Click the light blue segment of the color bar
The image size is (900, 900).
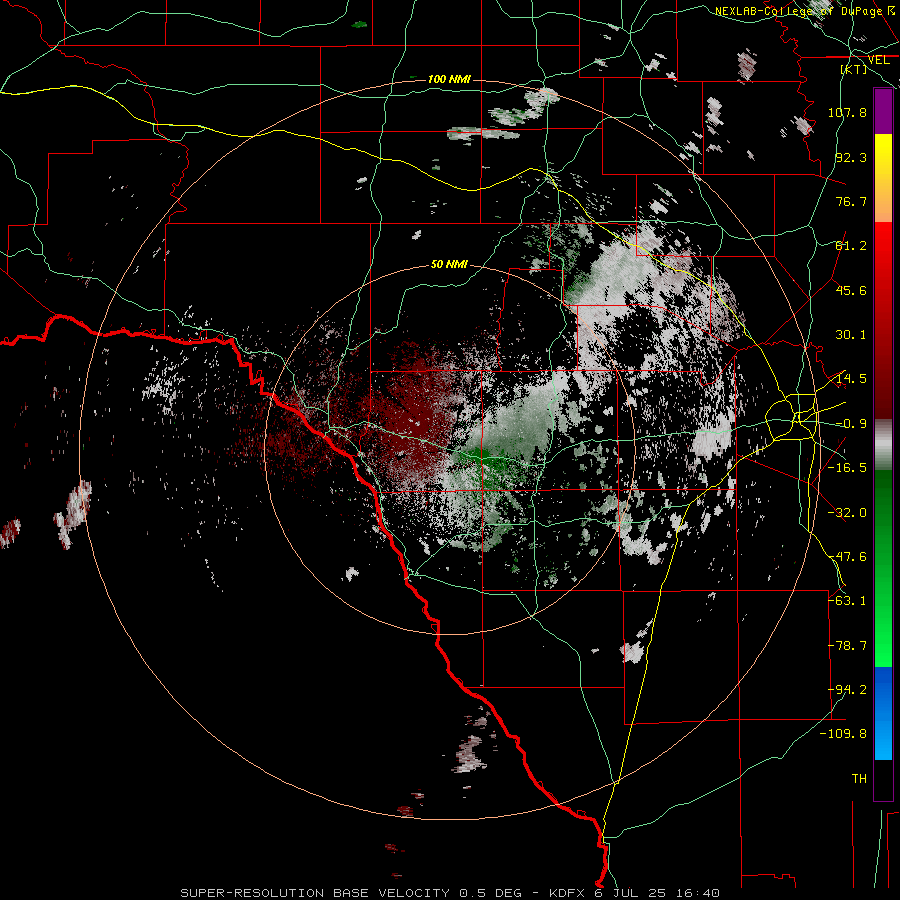point(883,738)
